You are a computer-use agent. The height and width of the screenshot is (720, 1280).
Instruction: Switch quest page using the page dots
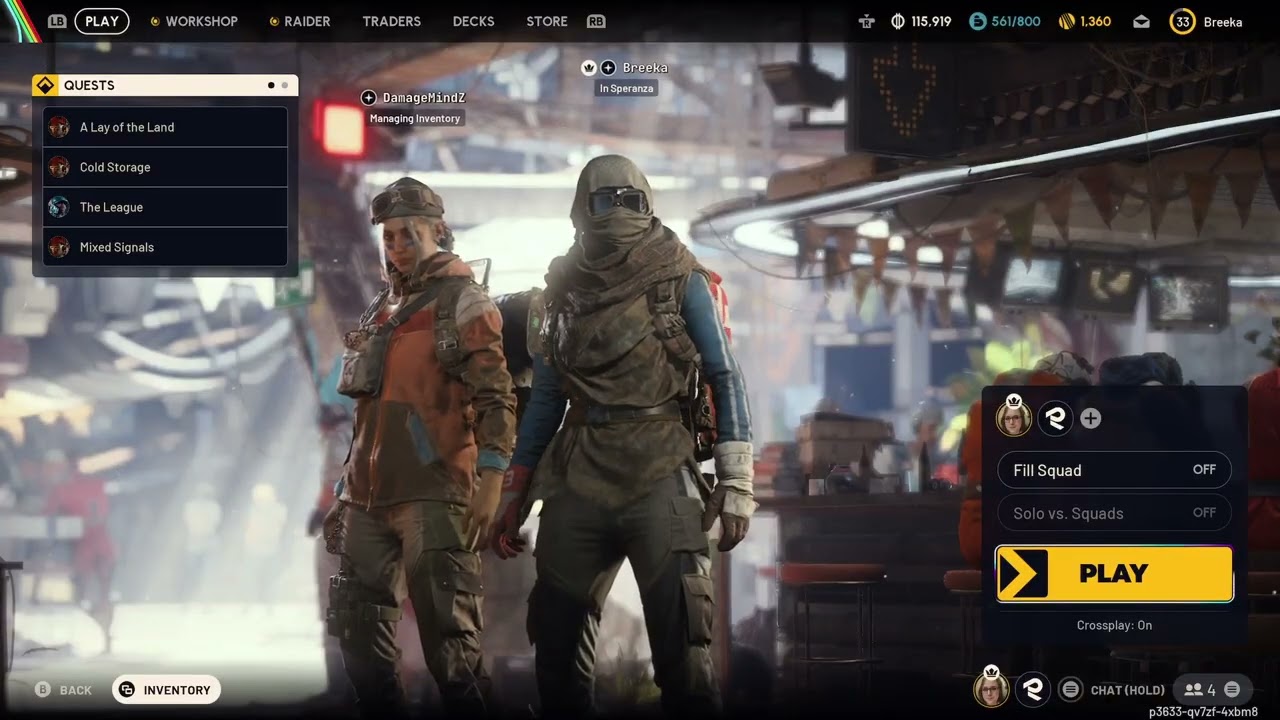[278, 85]
